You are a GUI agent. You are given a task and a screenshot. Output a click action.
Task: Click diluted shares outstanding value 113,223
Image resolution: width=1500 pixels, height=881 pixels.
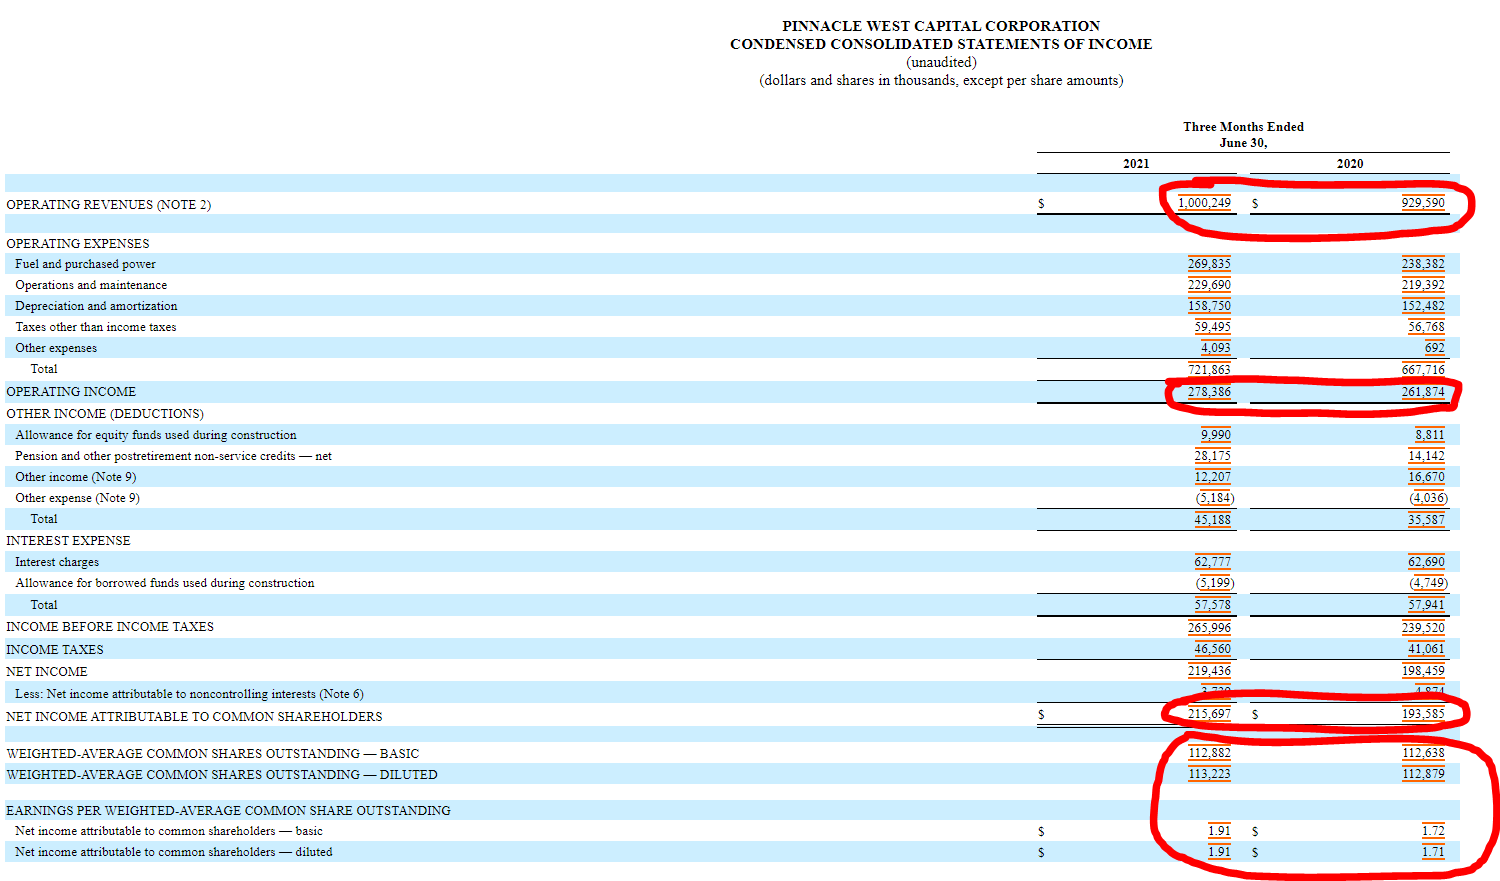(x=1209, y=774)
